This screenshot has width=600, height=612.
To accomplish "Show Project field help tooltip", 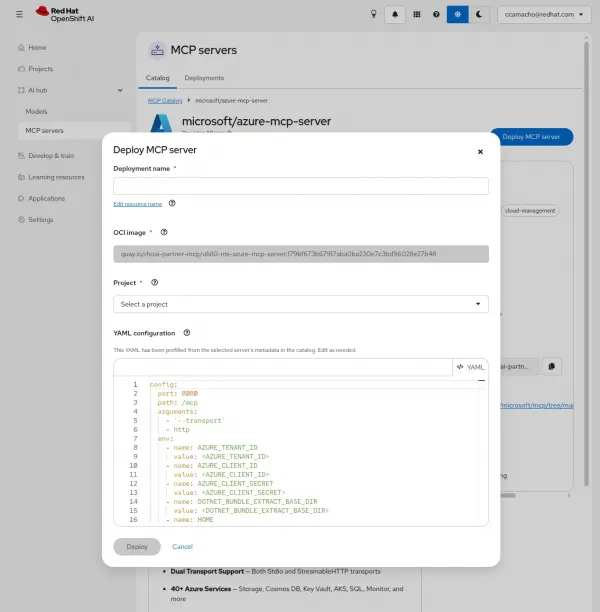I will point(155,283).
